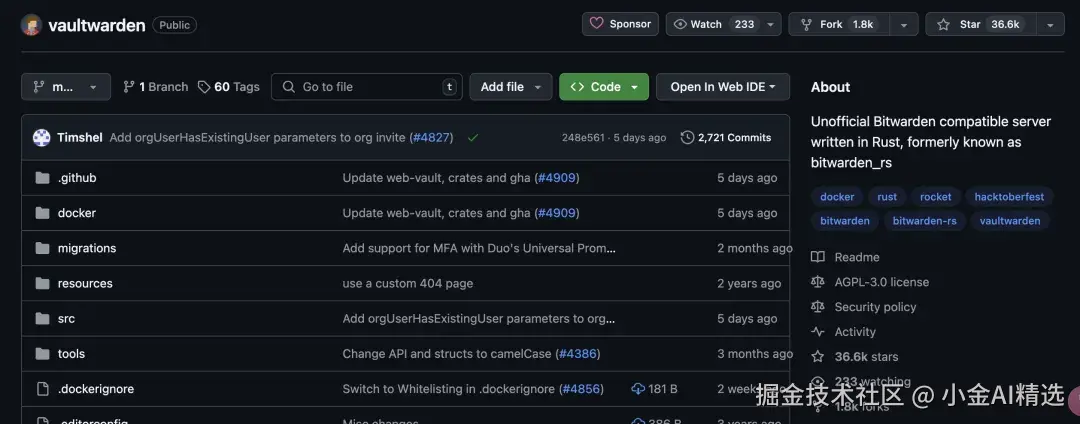View the 1 Branch link
Viewport: 1080px width, 424px height.
[x=155, y=87]
